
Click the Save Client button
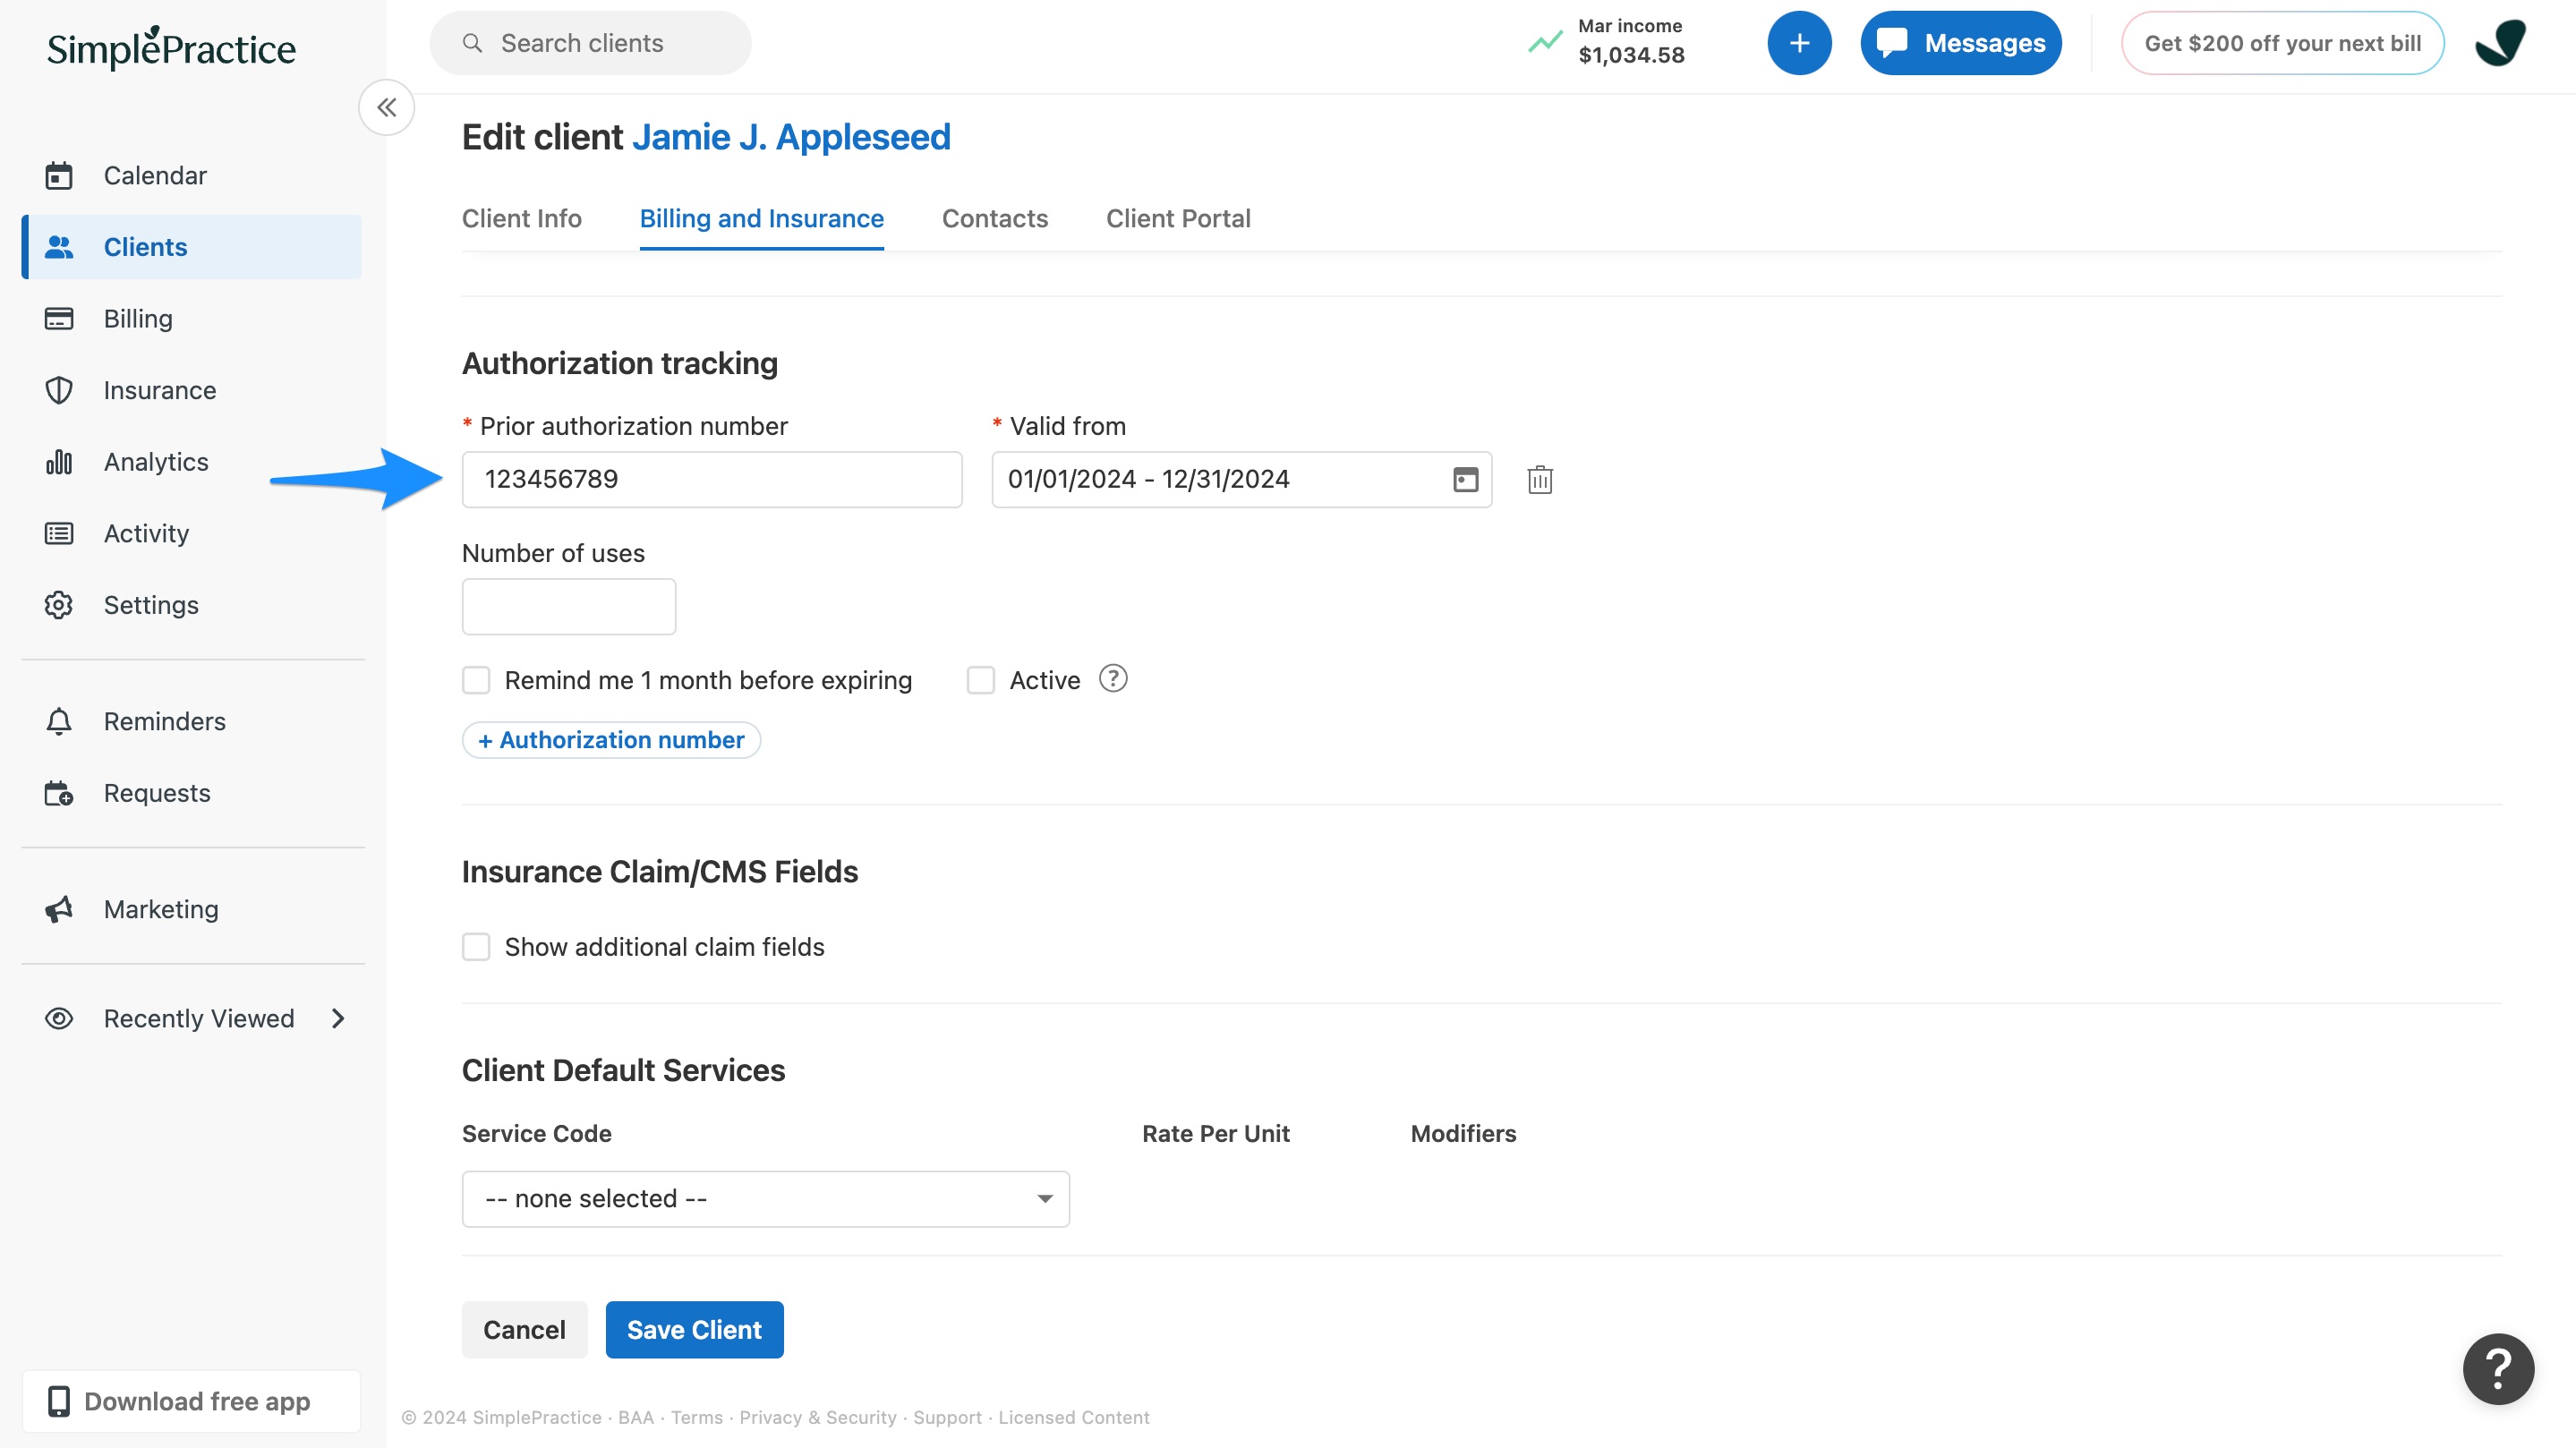coord(694,1329)
